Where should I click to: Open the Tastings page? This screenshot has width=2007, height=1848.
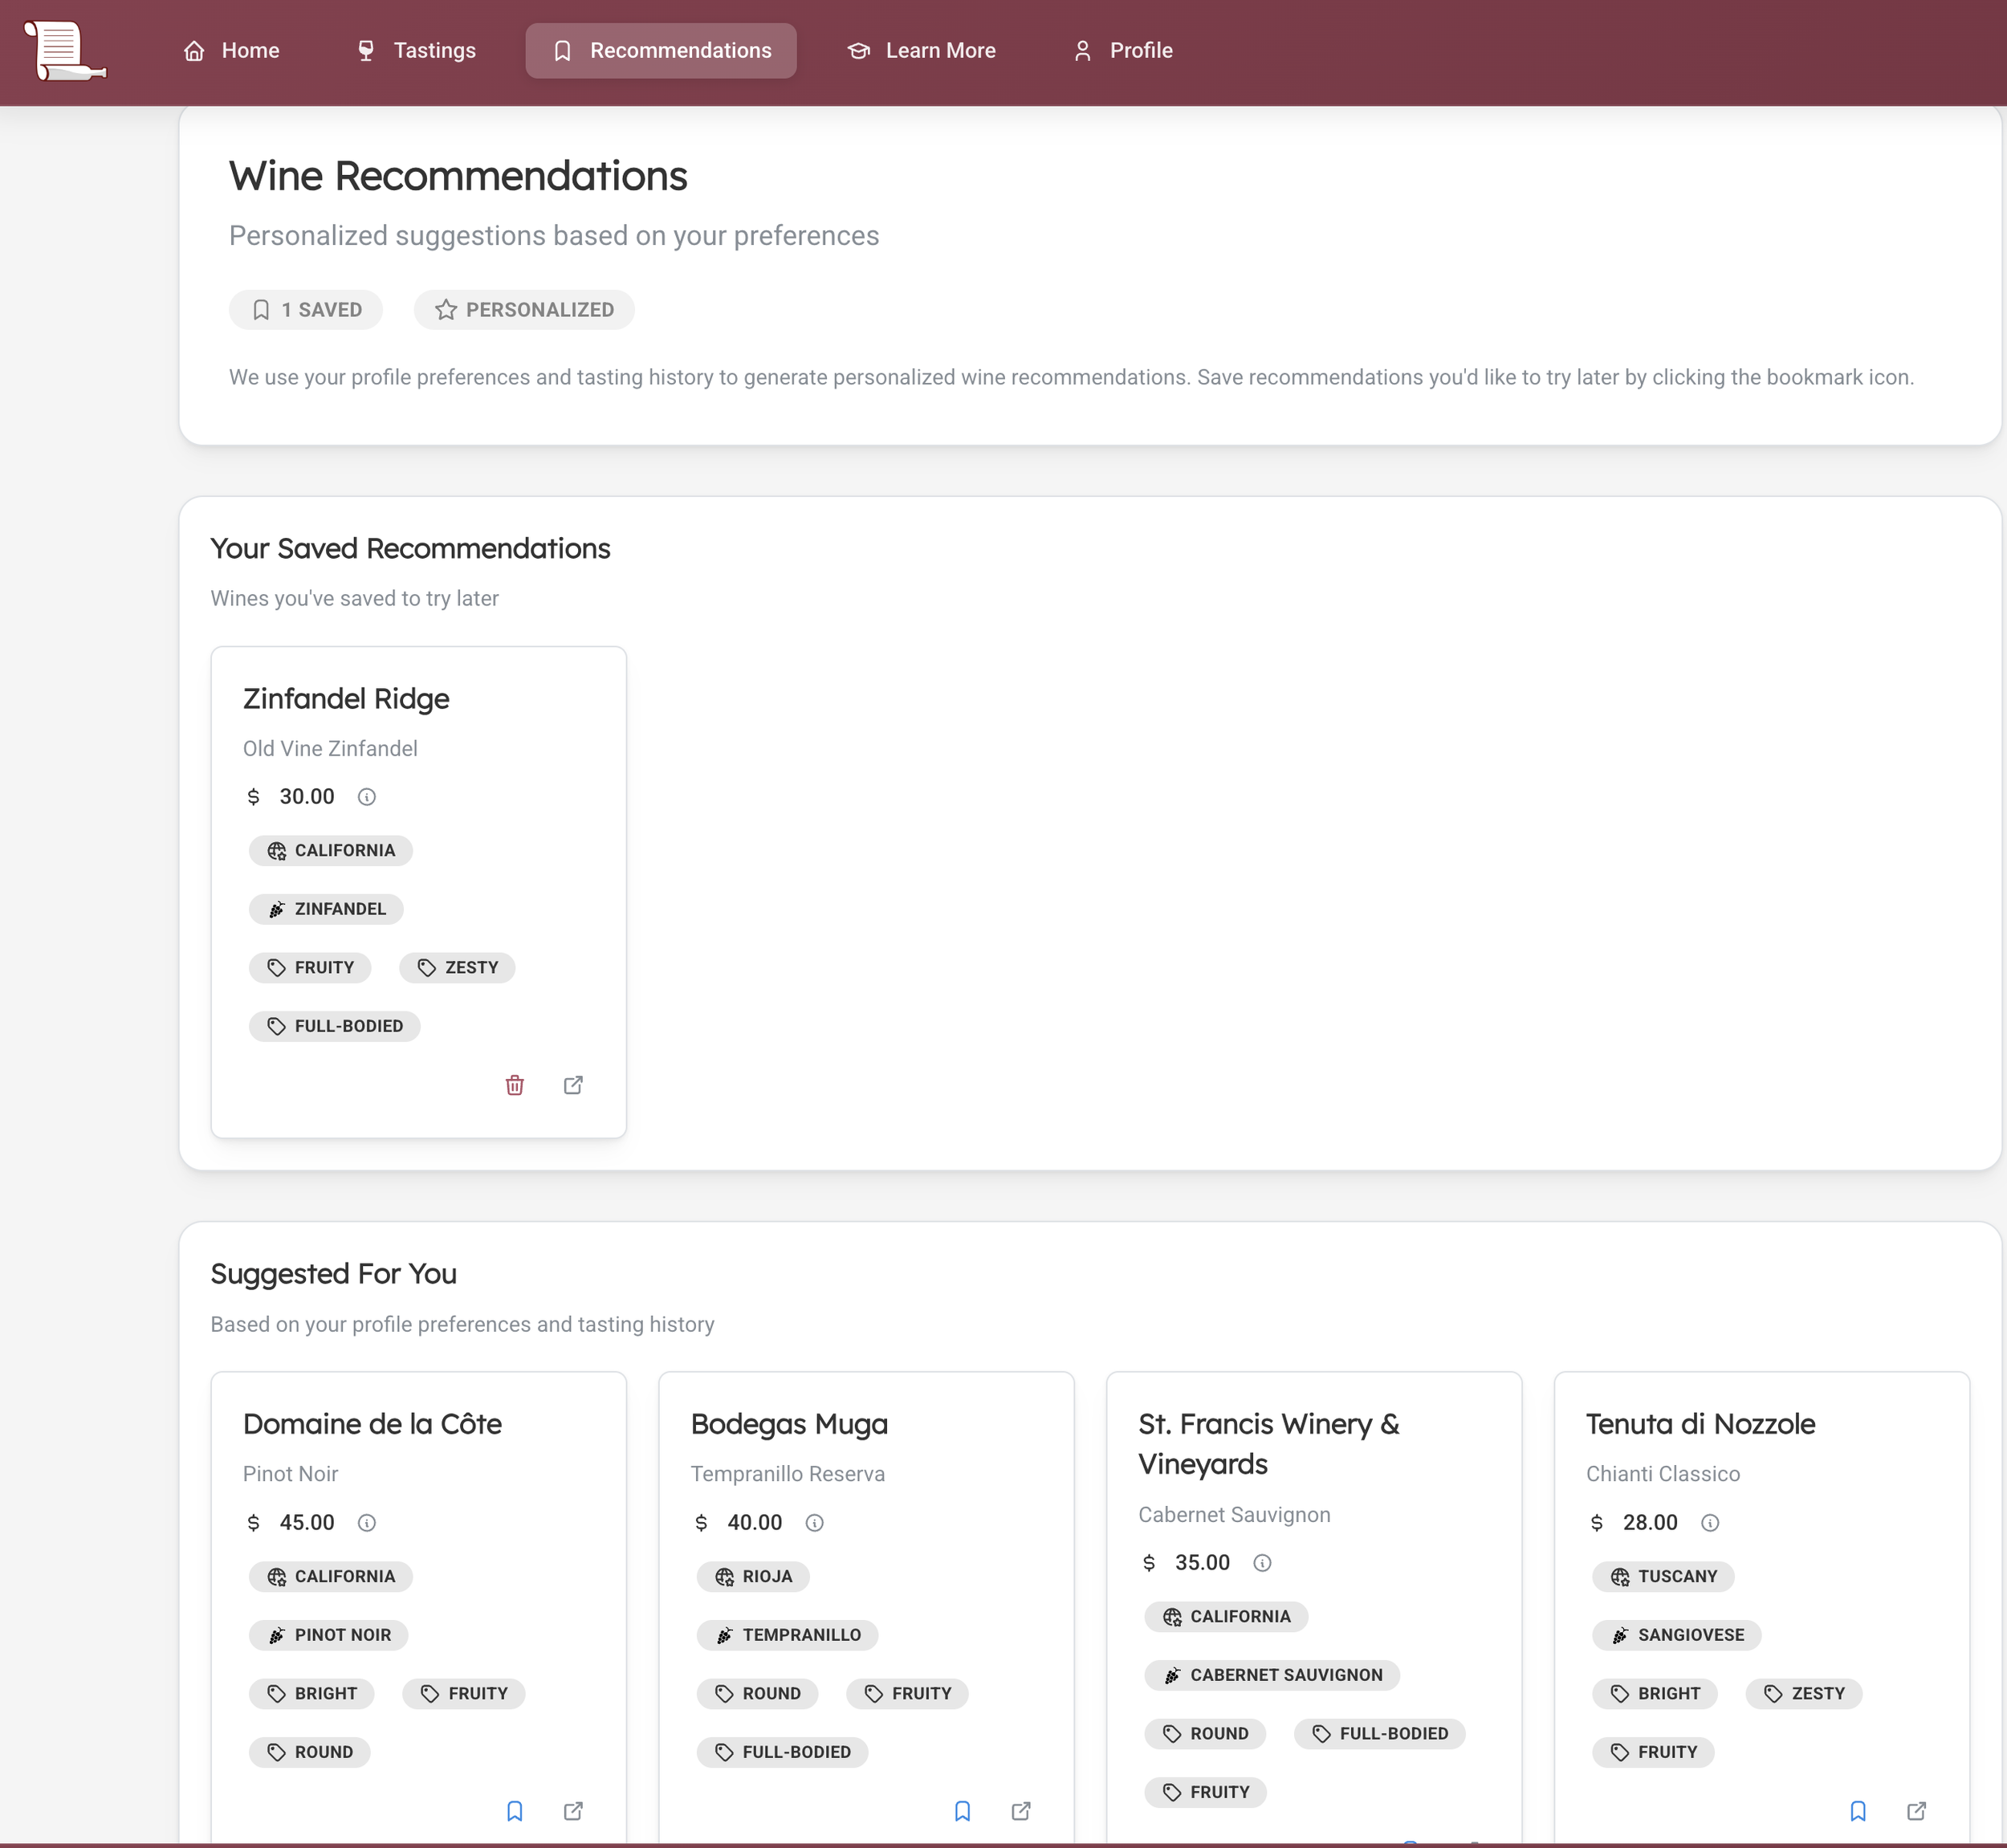click(416, 51)
